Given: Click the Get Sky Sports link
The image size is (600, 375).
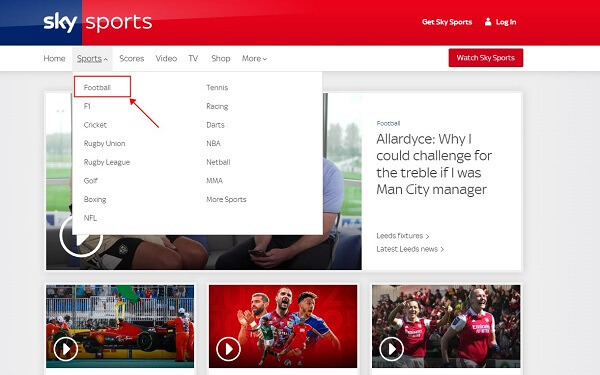Looking at the screenshot, I should tap(447, 22).
